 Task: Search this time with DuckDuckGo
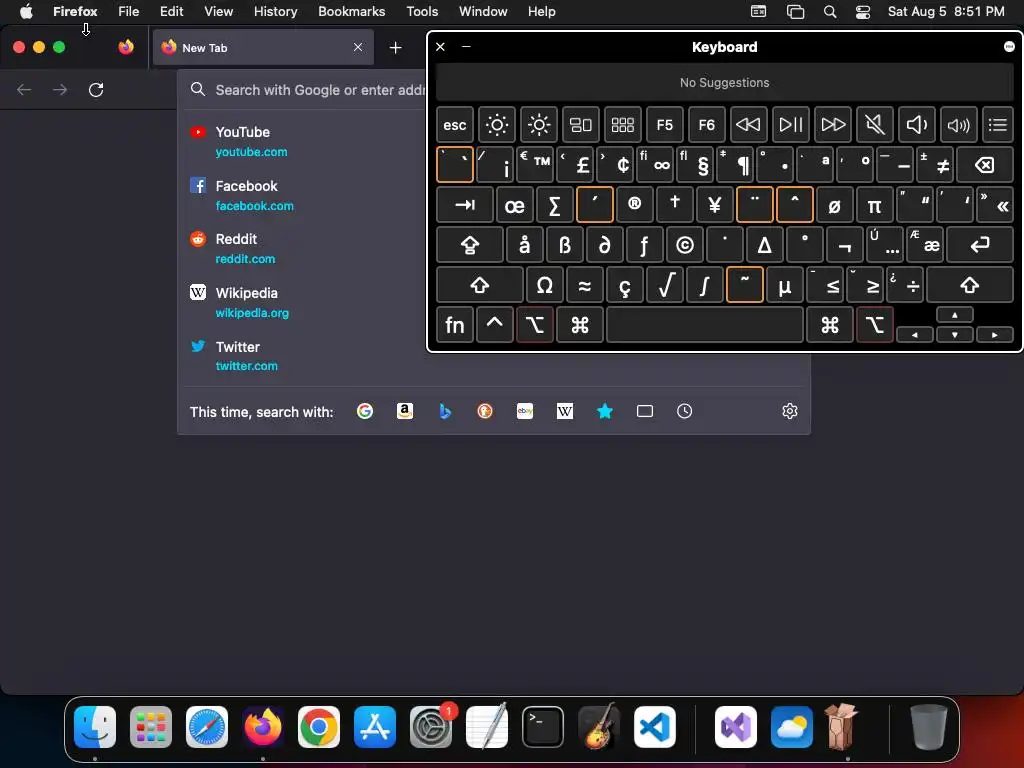pos(485,411)
